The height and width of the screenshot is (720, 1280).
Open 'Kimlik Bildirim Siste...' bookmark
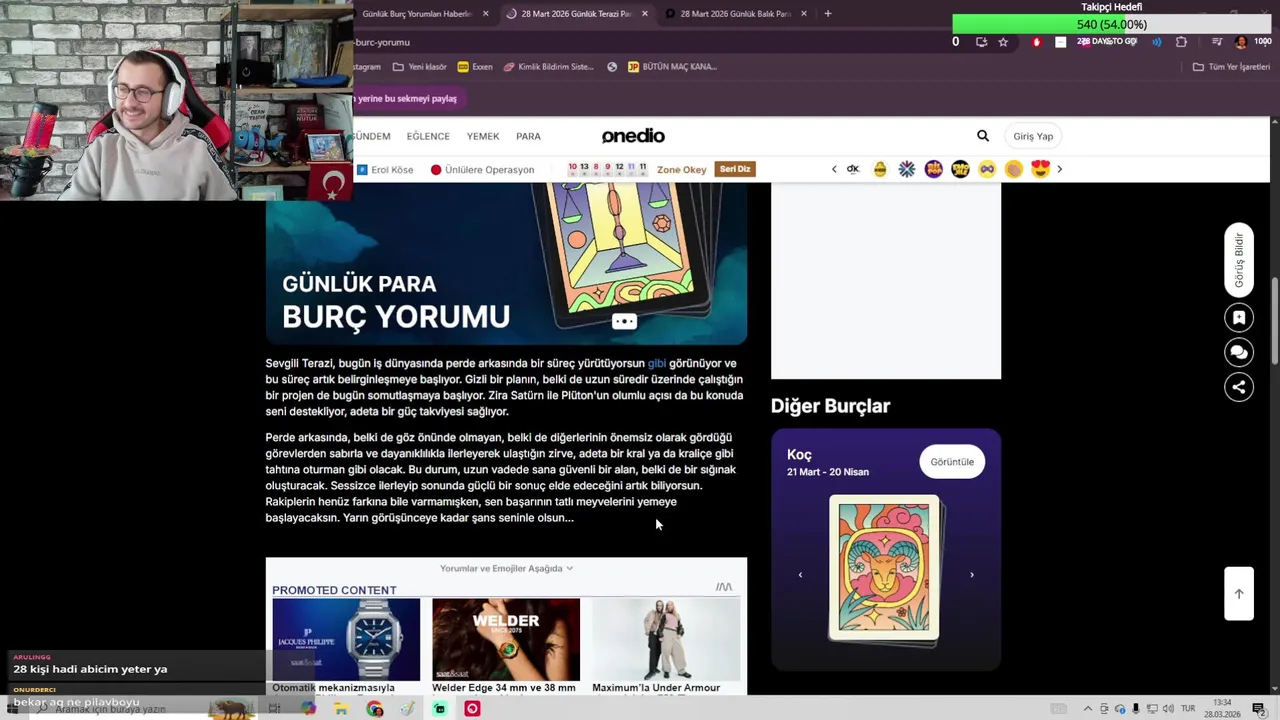(x=549, y=67)
